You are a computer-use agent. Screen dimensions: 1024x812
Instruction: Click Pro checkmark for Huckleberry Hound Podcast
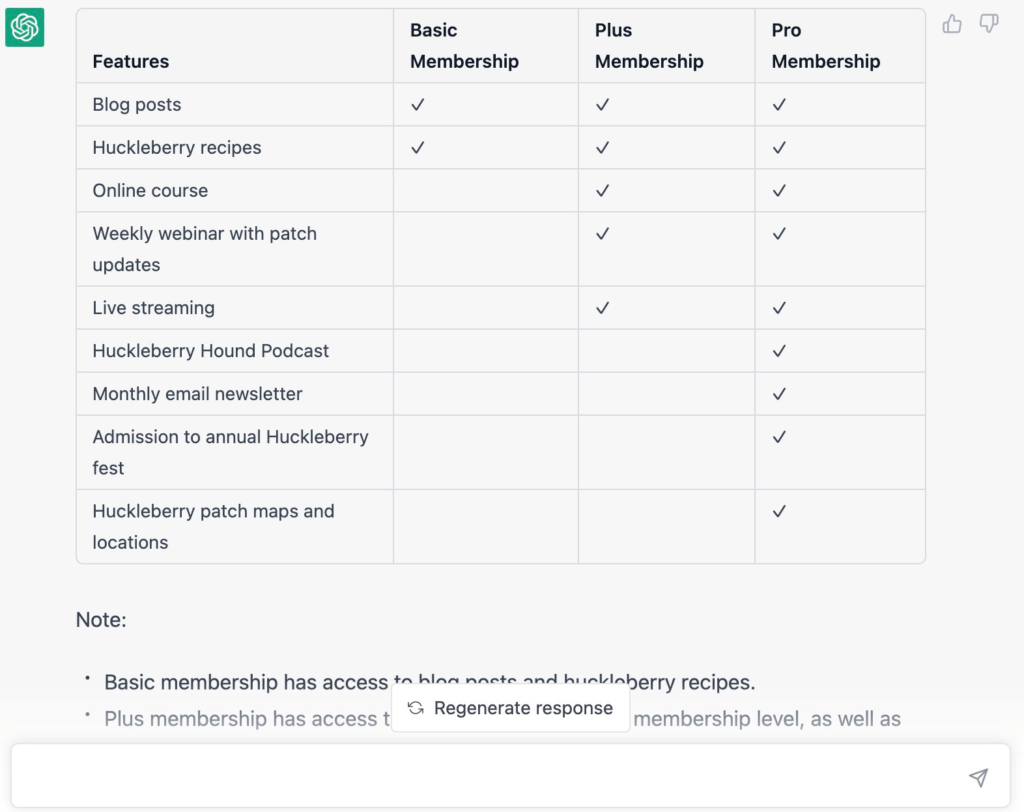(779, 351)
